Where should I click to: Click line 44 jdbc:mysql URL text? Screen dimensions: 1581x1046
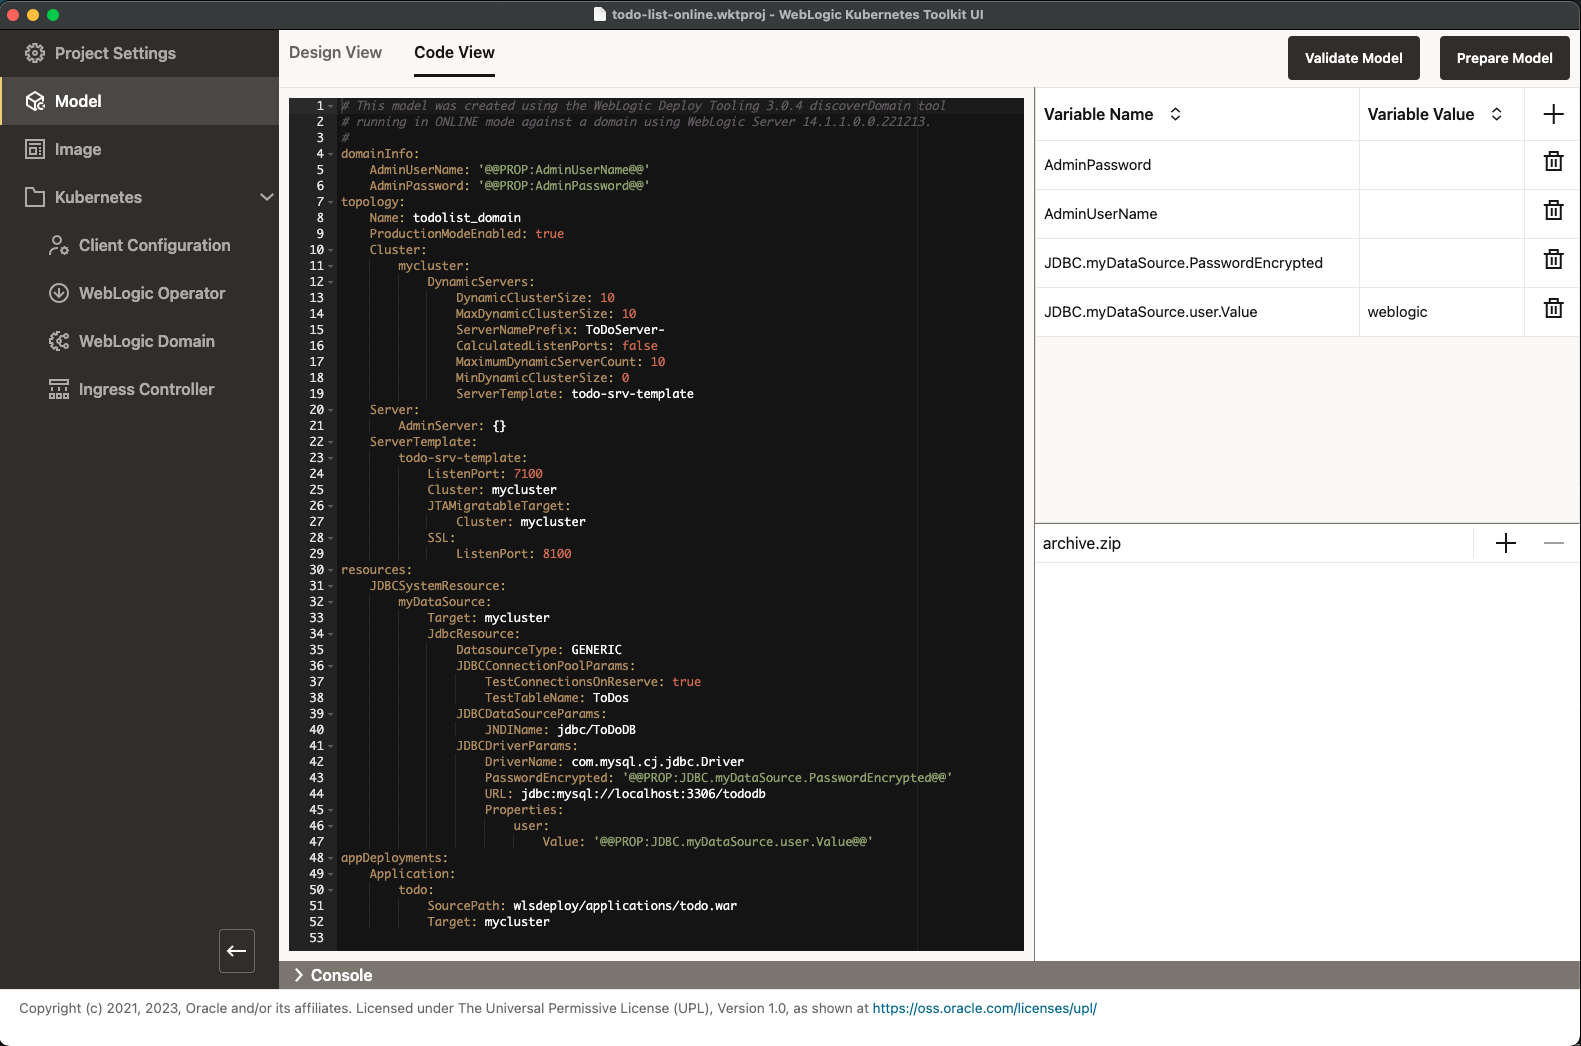pyautogui.click(x=643, y=794)
